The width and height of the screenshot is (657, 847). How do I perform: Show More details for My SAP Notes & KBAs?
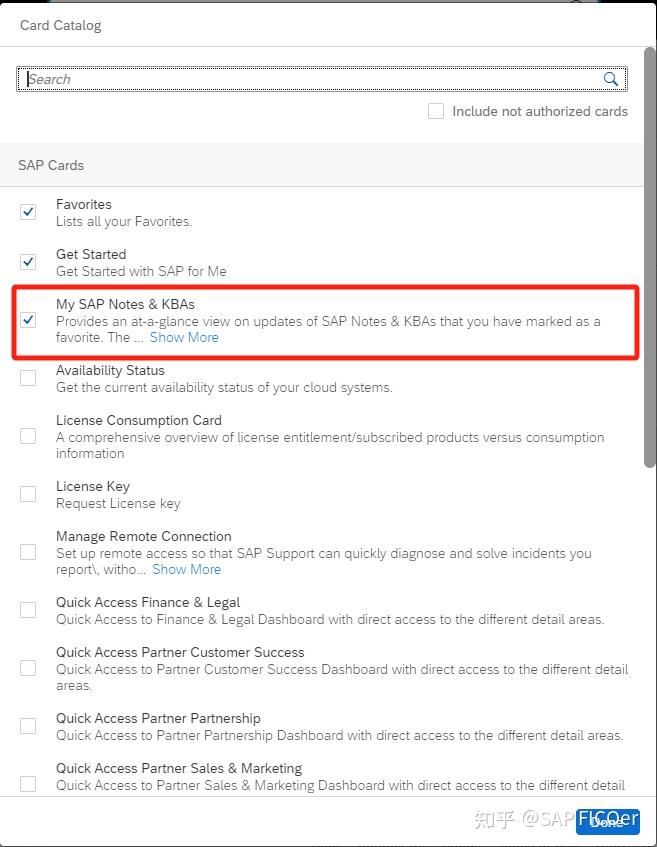pyautogui.click(x=184, y=337)
